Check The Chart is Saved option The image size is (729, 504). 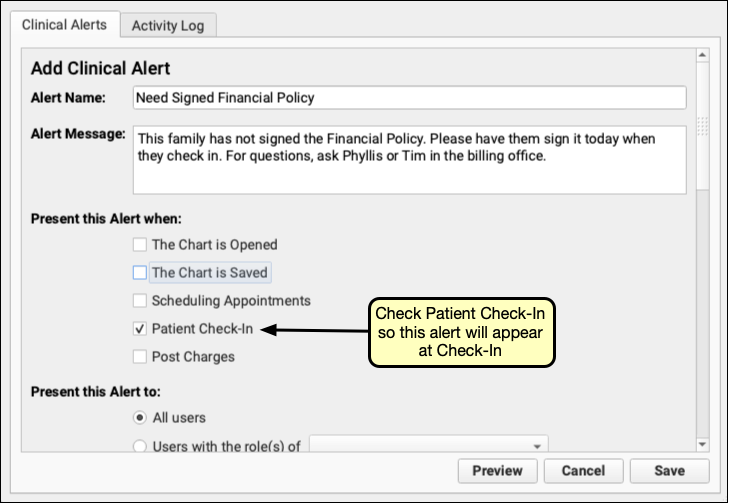pyautogui.click(x=140, y=272)
